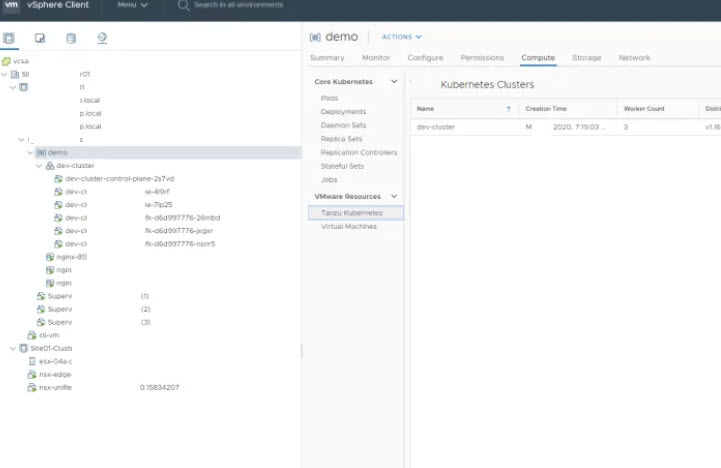The image size is (721, 468).
Task: Select the Hosts and Clusters inventory view icon
Action: pyautogui.click(x=10, y=39)
